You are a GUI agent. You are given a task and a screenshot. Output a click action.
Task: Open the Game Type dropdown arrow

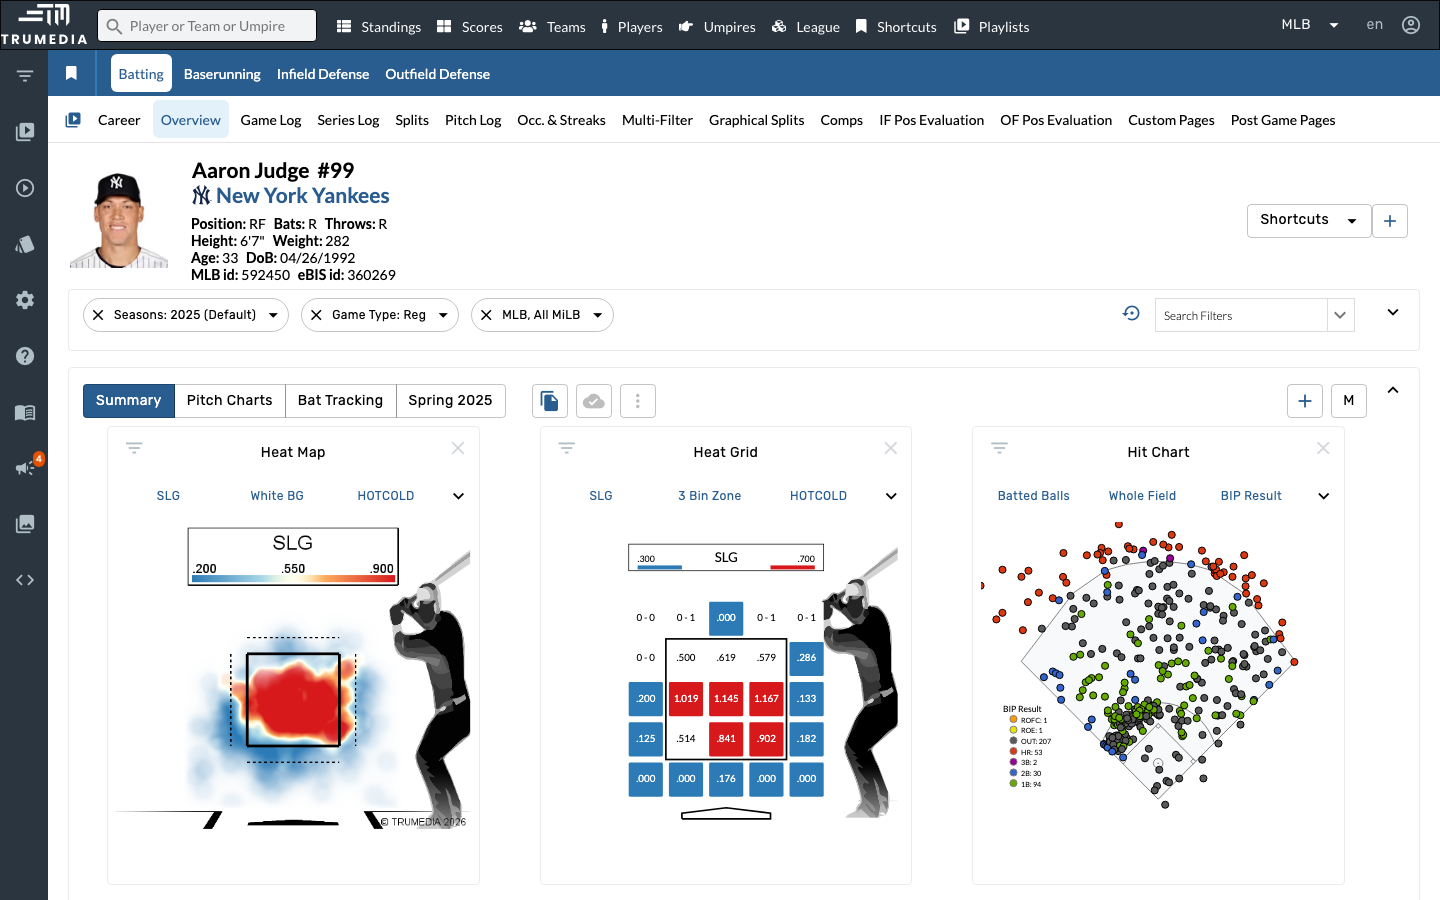[443, 315]
